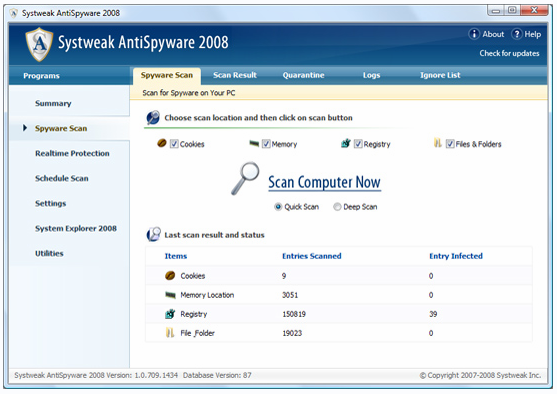Click the memory icon in Memory Location row
Image resolution: width=557 pixels, height=394 pixels.
coord(170,295)
